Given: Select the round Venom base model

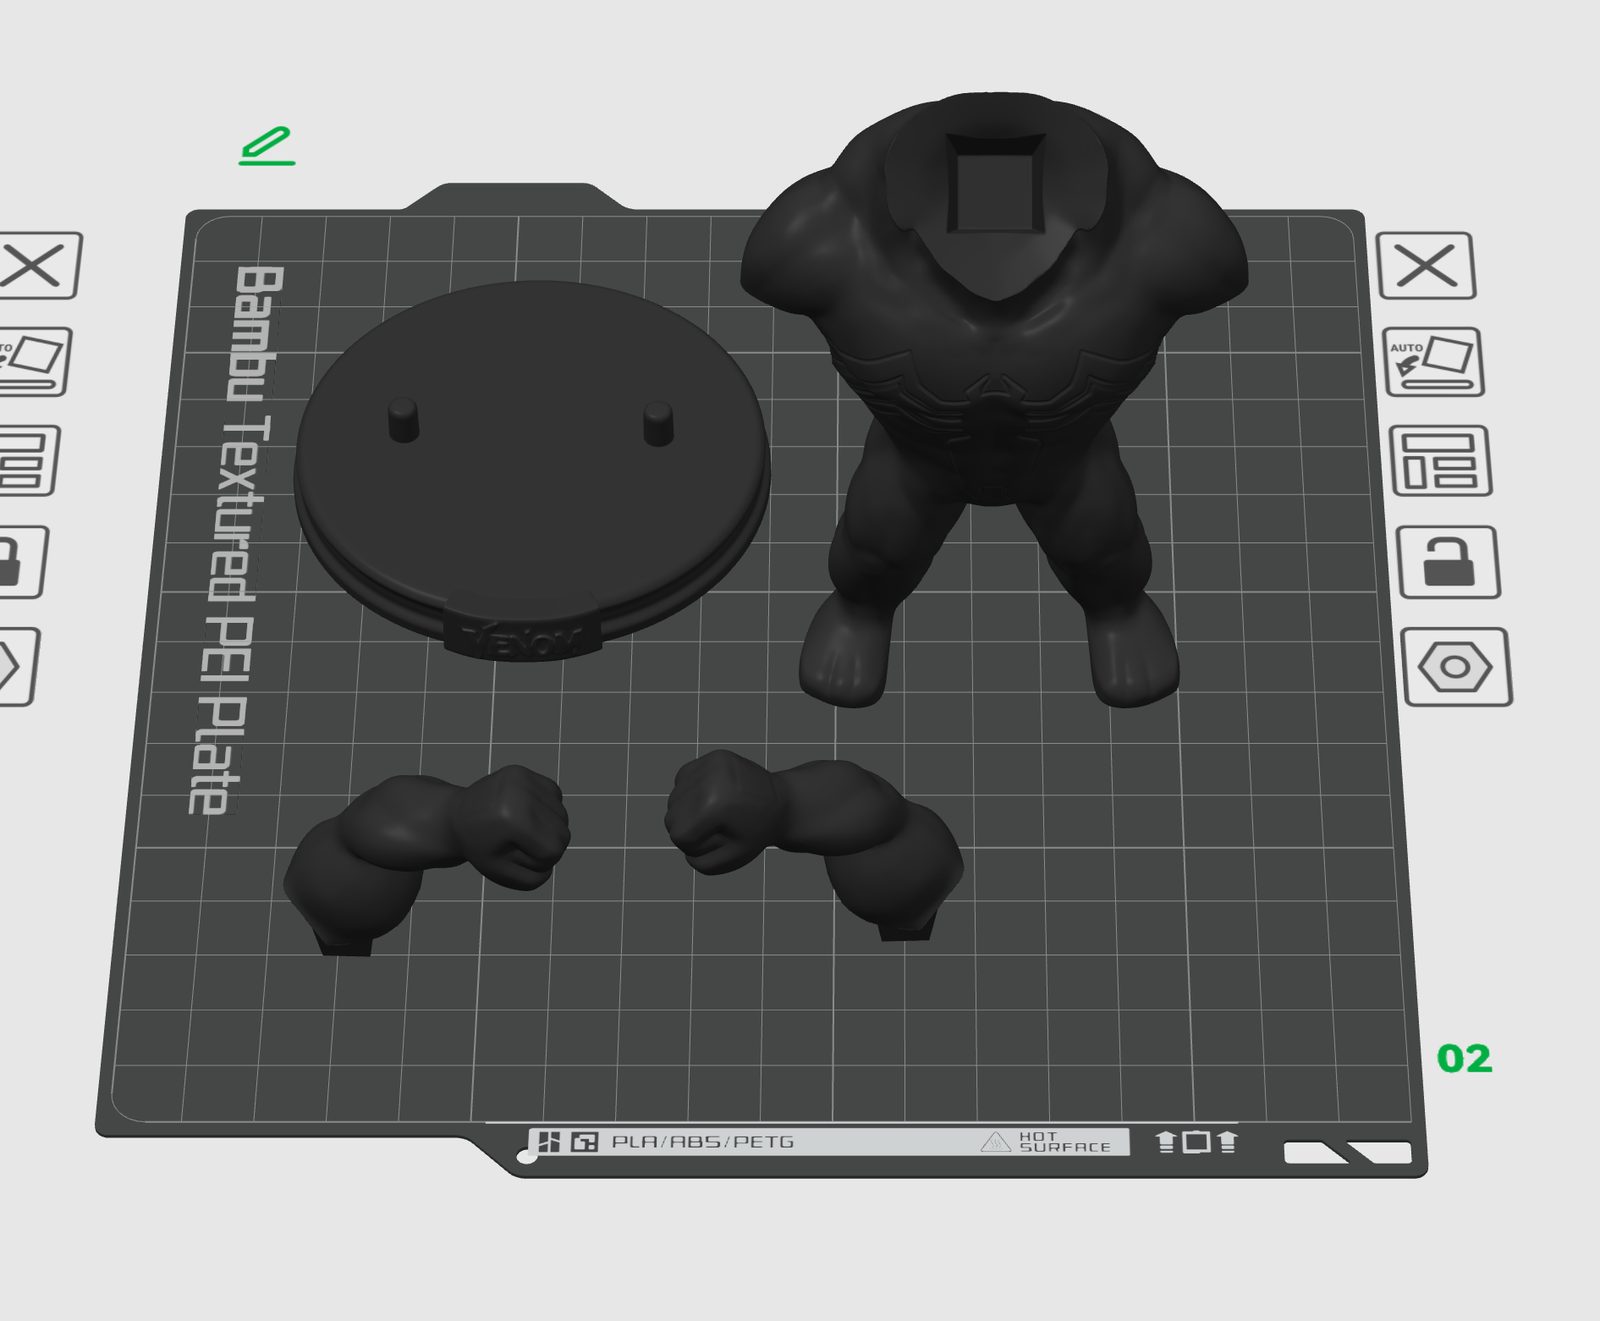Looking at the screenshot, I should pos(531,470).
